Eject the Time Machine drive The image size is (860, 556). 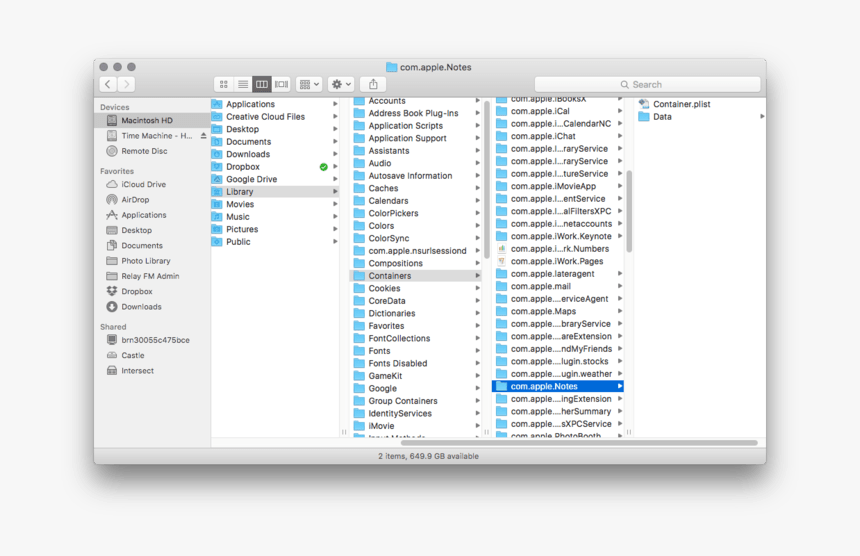point(203,135)
